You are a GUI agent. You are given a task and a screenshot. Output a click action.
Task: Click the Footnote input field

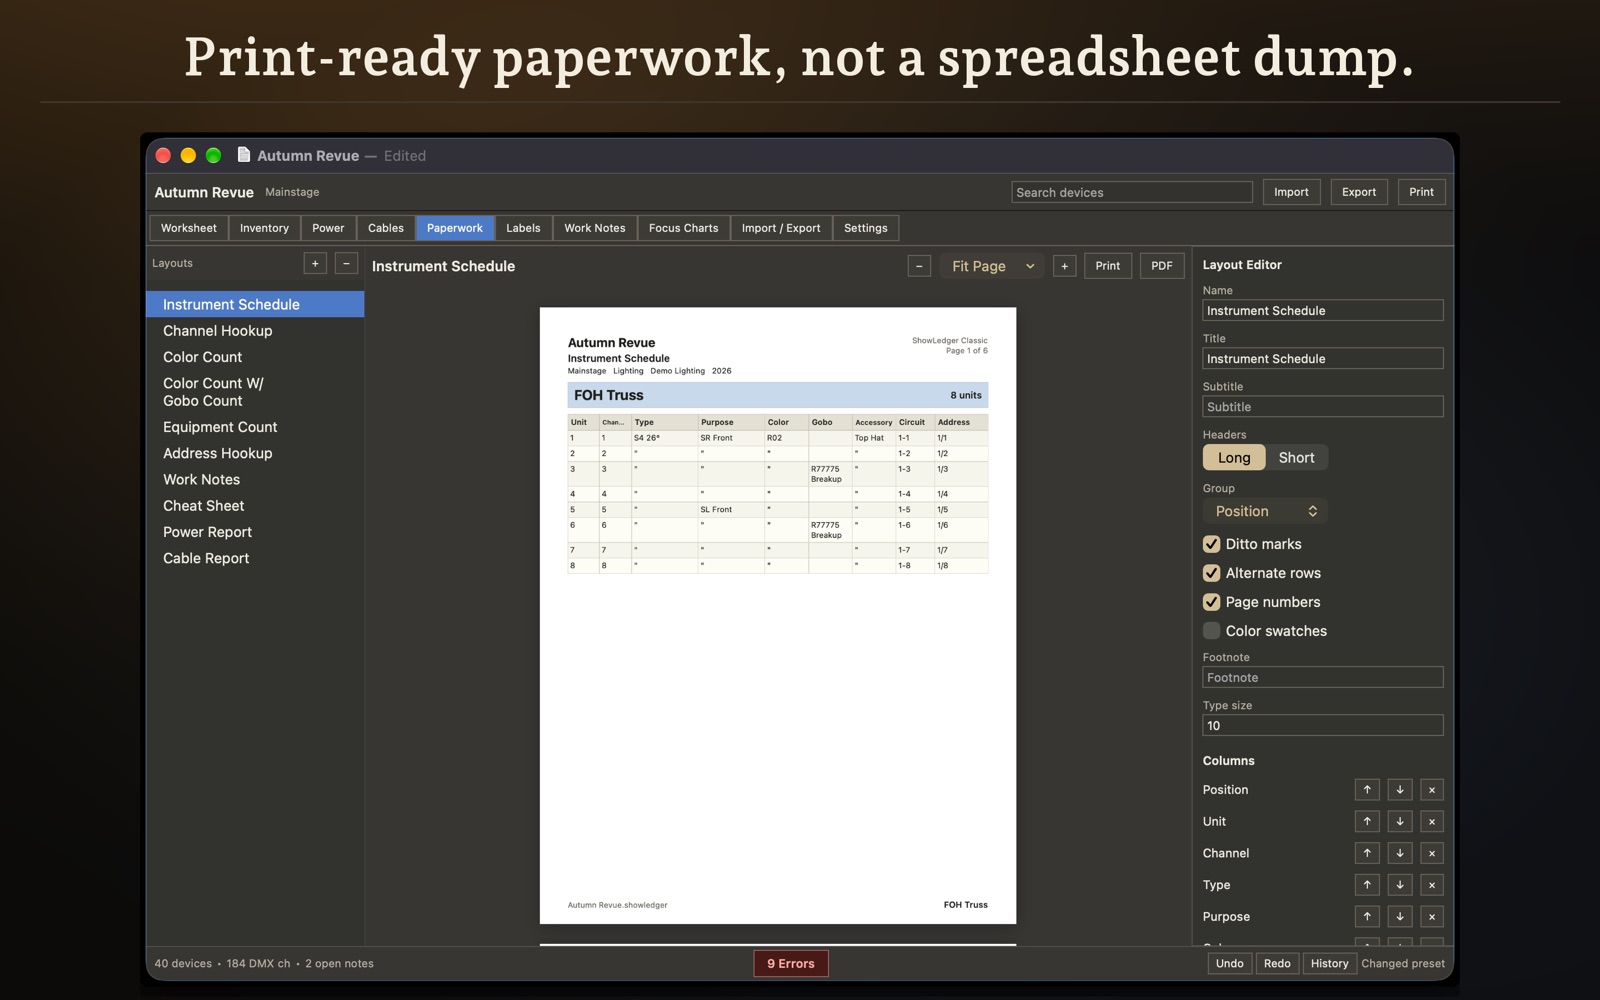pyautogui.click(x=1323, y=678)
